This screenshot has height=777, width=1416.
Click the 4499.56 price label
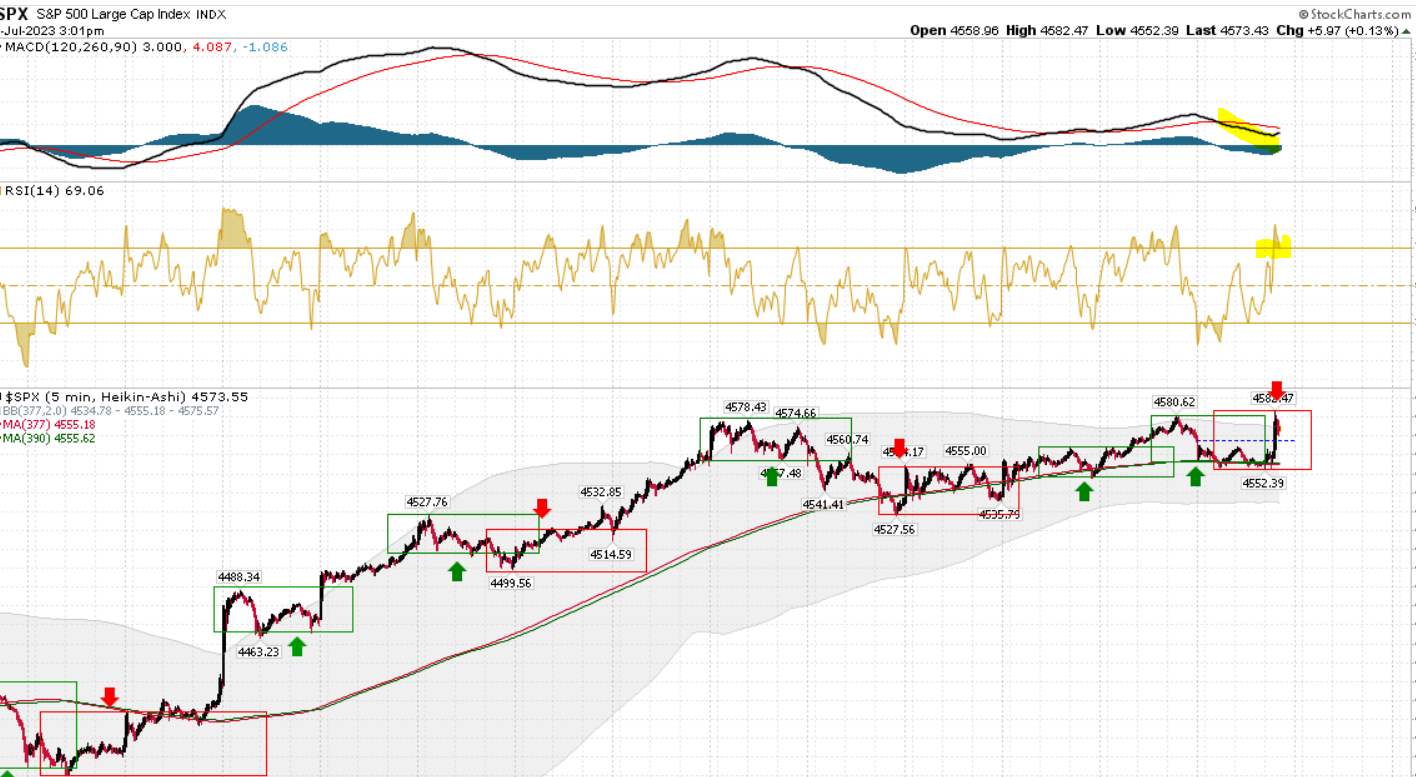[x=511, y=583]
